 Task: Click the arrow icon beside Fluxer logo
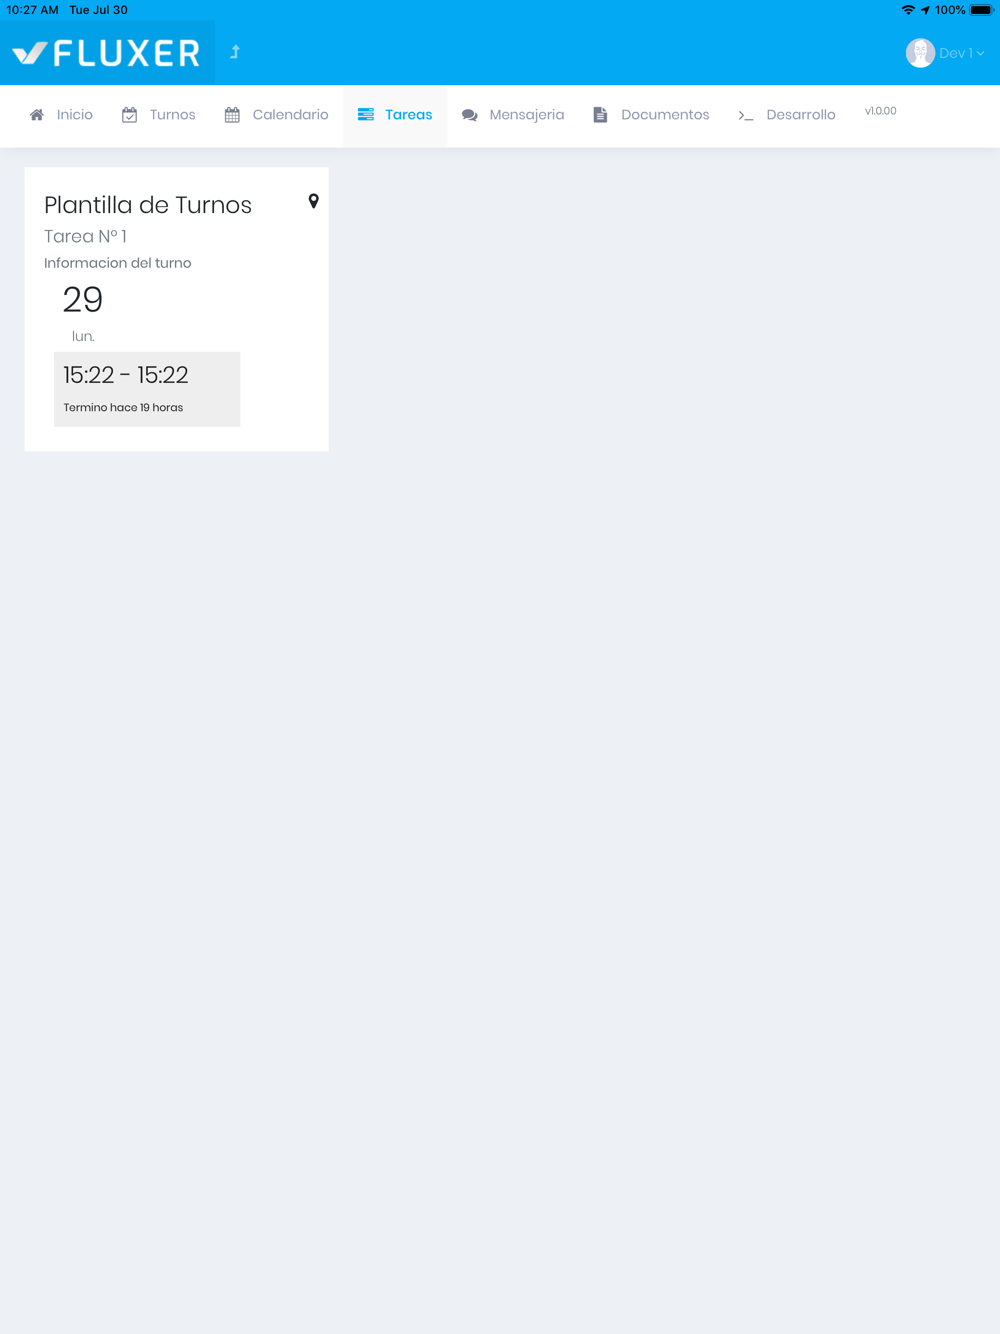tap(235, 52)
